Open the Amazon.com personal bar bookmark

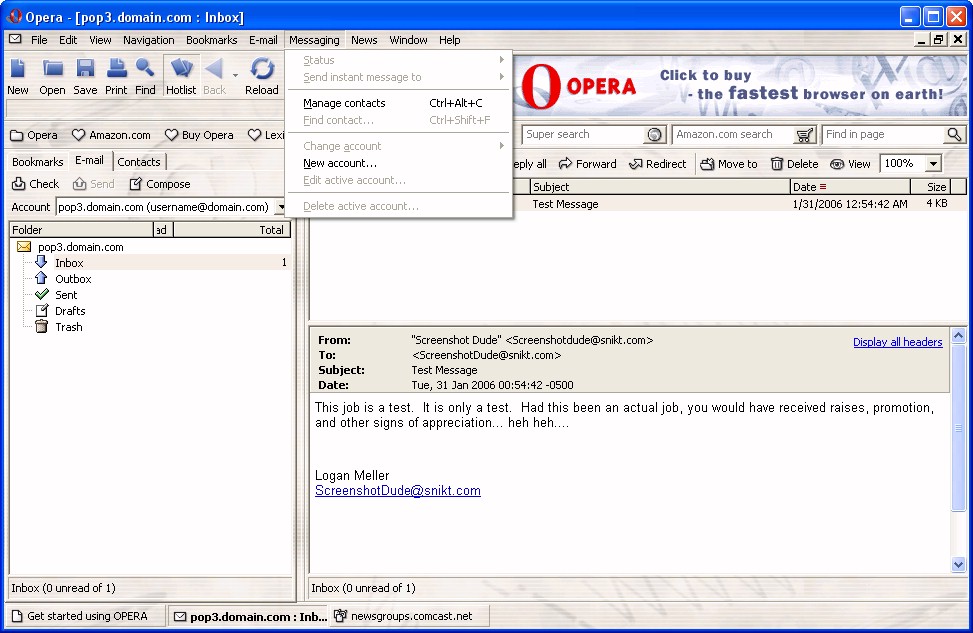click(x=111, y=135)
